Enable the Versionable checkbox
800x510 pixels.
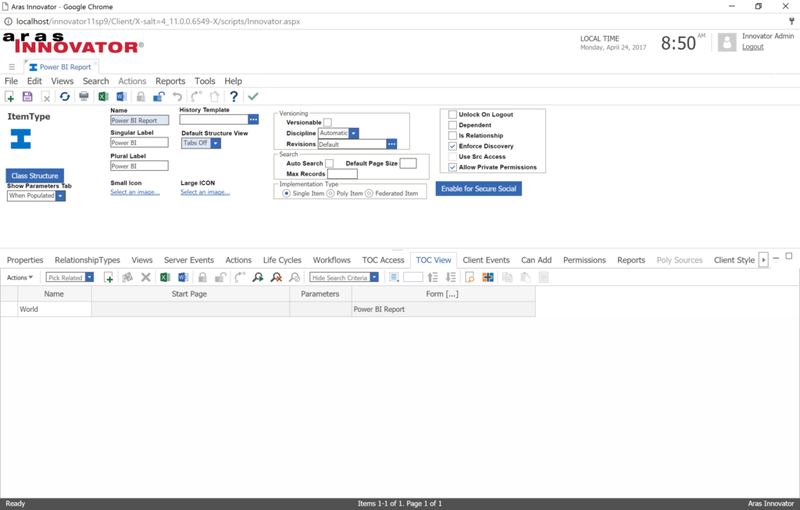click(x=327, y=122)
